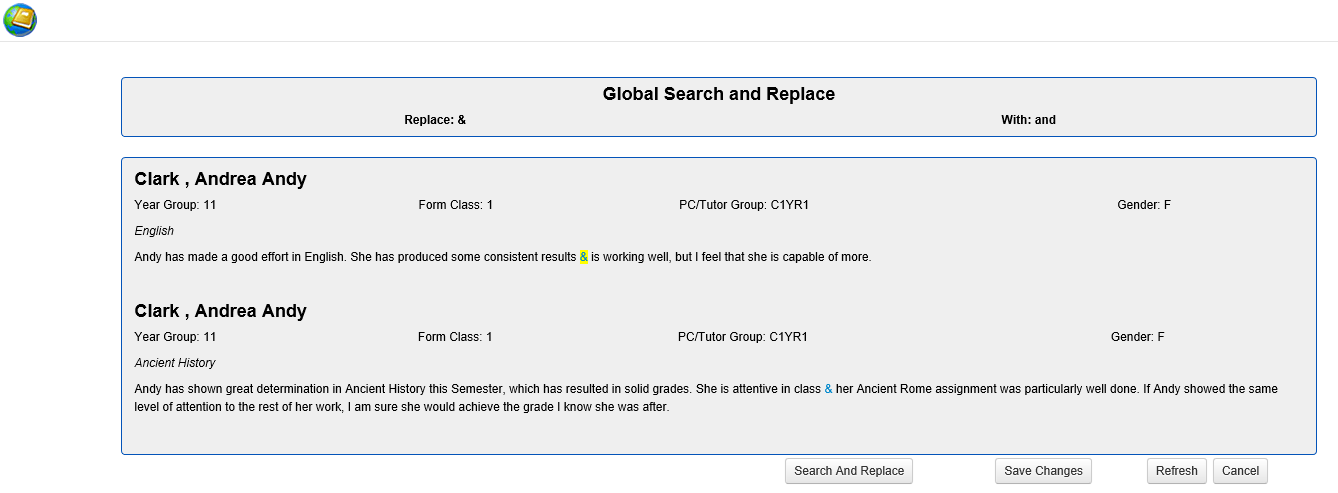1338x493 pixels.
Task: Cancel the search and replace
Action: (x=1240, y=471)
